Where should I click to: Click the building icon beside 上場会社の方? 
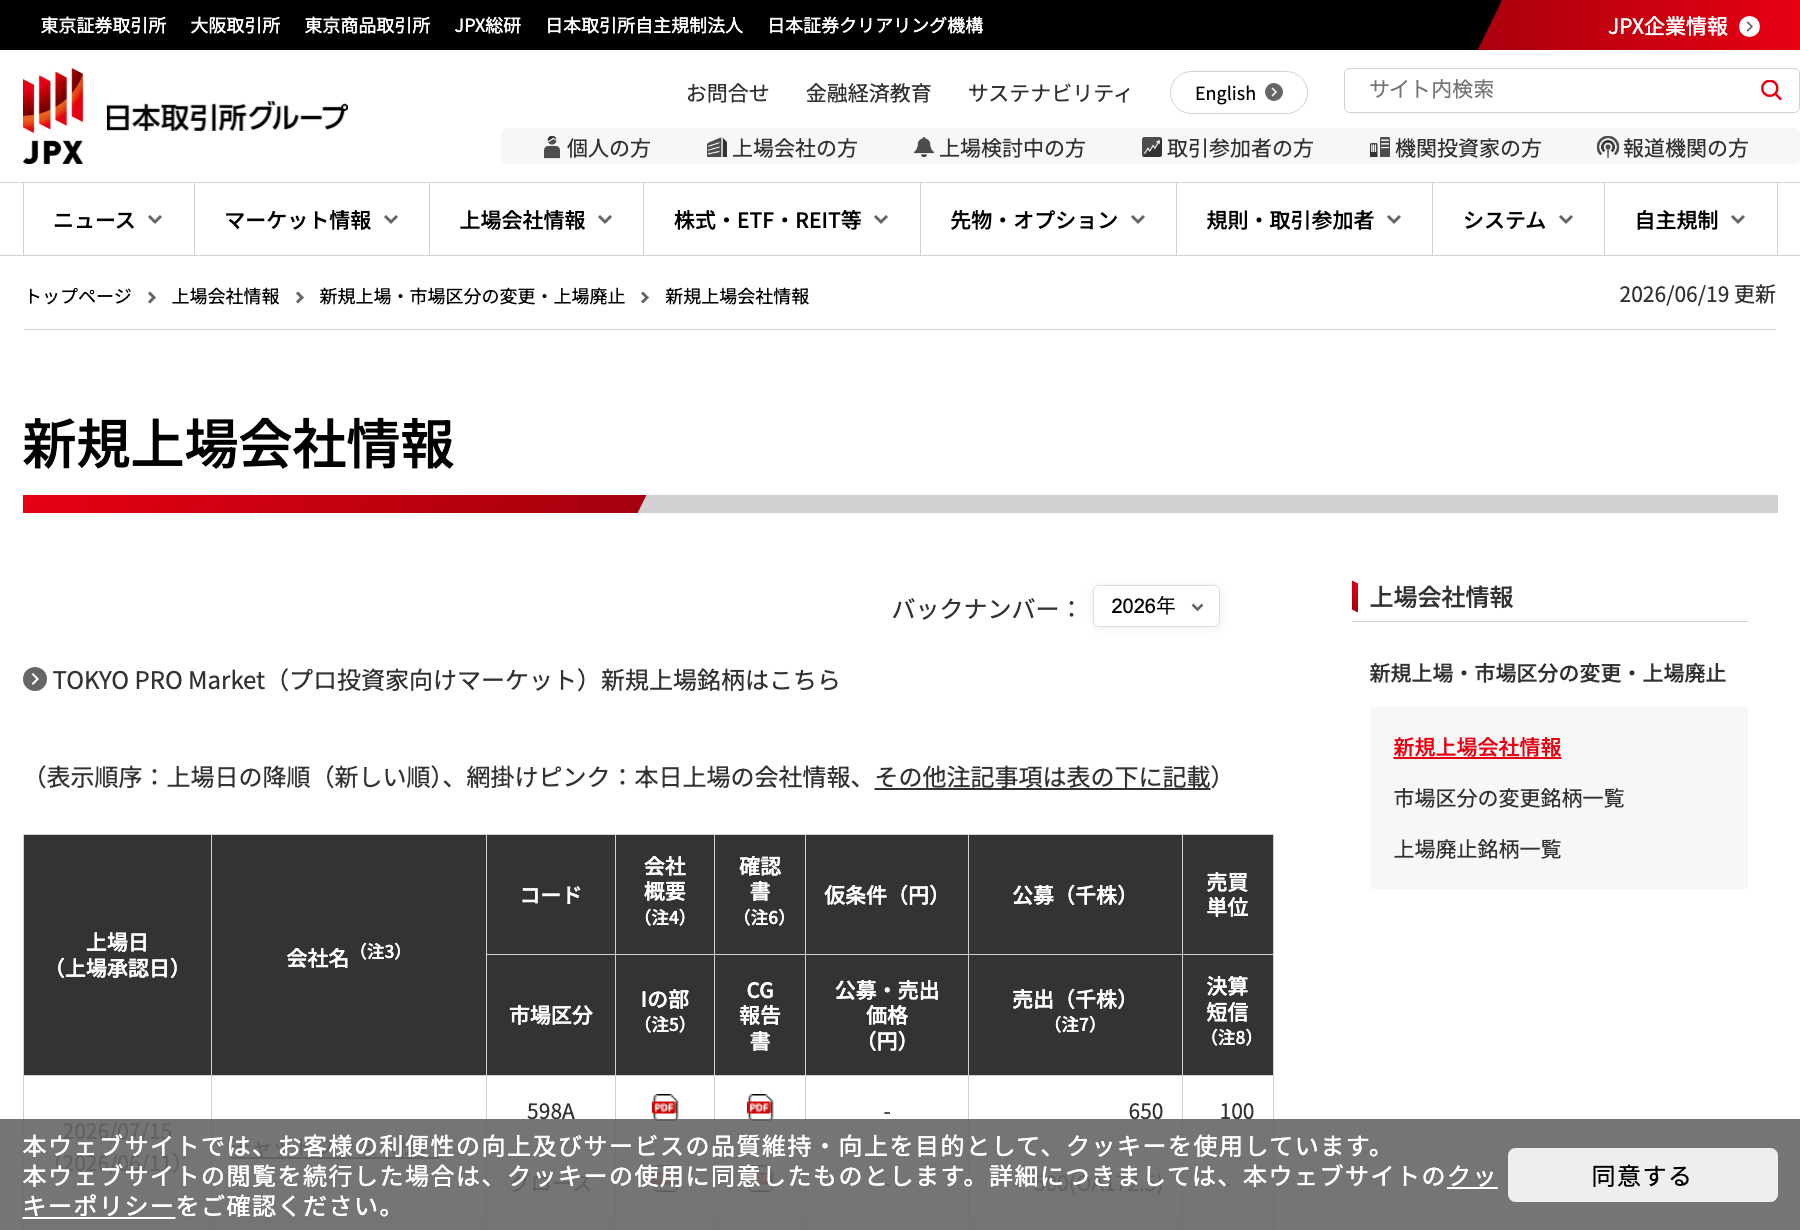click(x=716, y=148)
